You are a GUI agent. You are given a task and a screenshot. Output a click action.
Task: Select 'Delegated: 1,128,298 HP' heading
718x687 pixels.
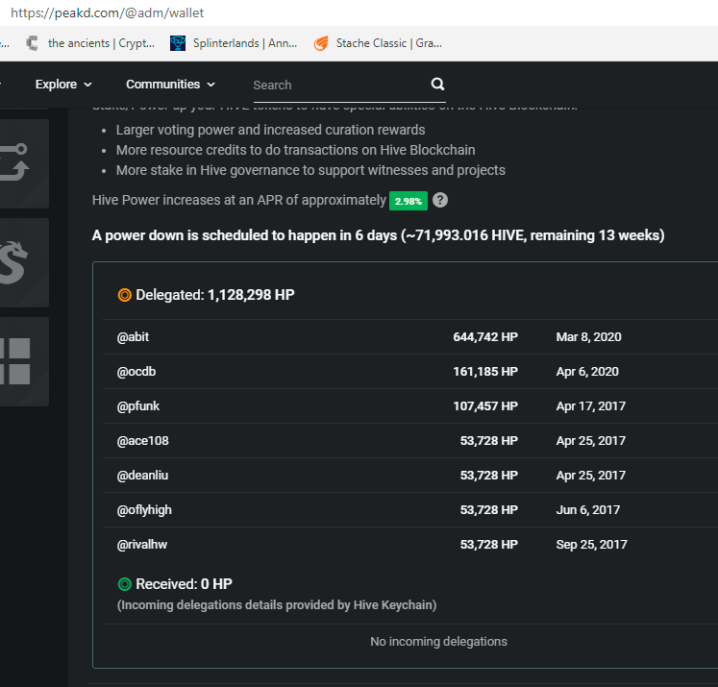215,295
